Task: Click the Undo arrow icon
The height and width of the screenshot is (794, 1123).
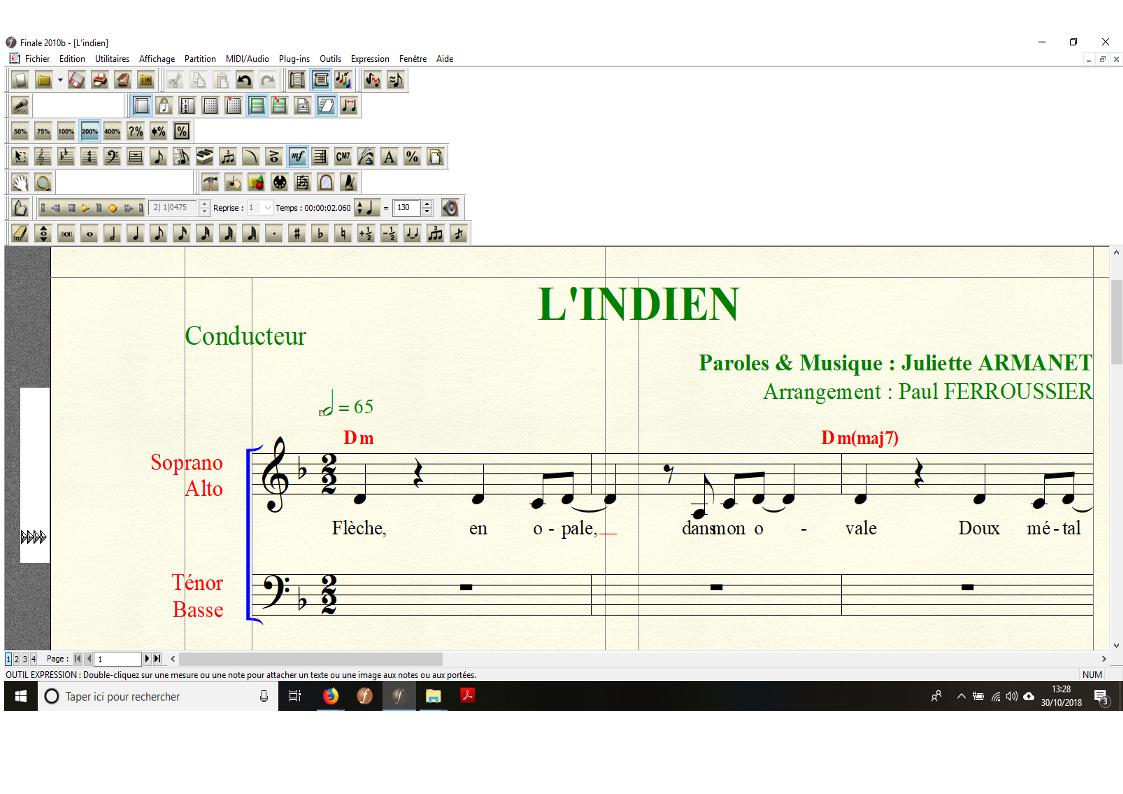Action: [x=244, y=79]
